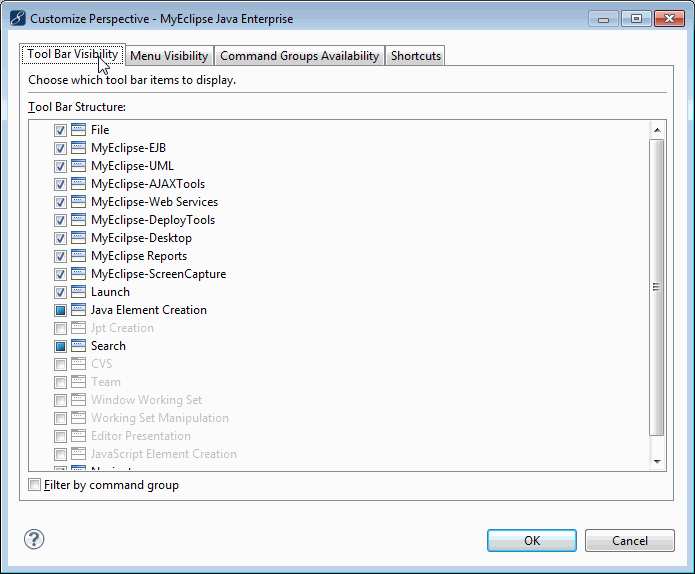Click the toolbar icon beside Launch
The height and width of the screenshot is (574, 695).
pos(78,292)
